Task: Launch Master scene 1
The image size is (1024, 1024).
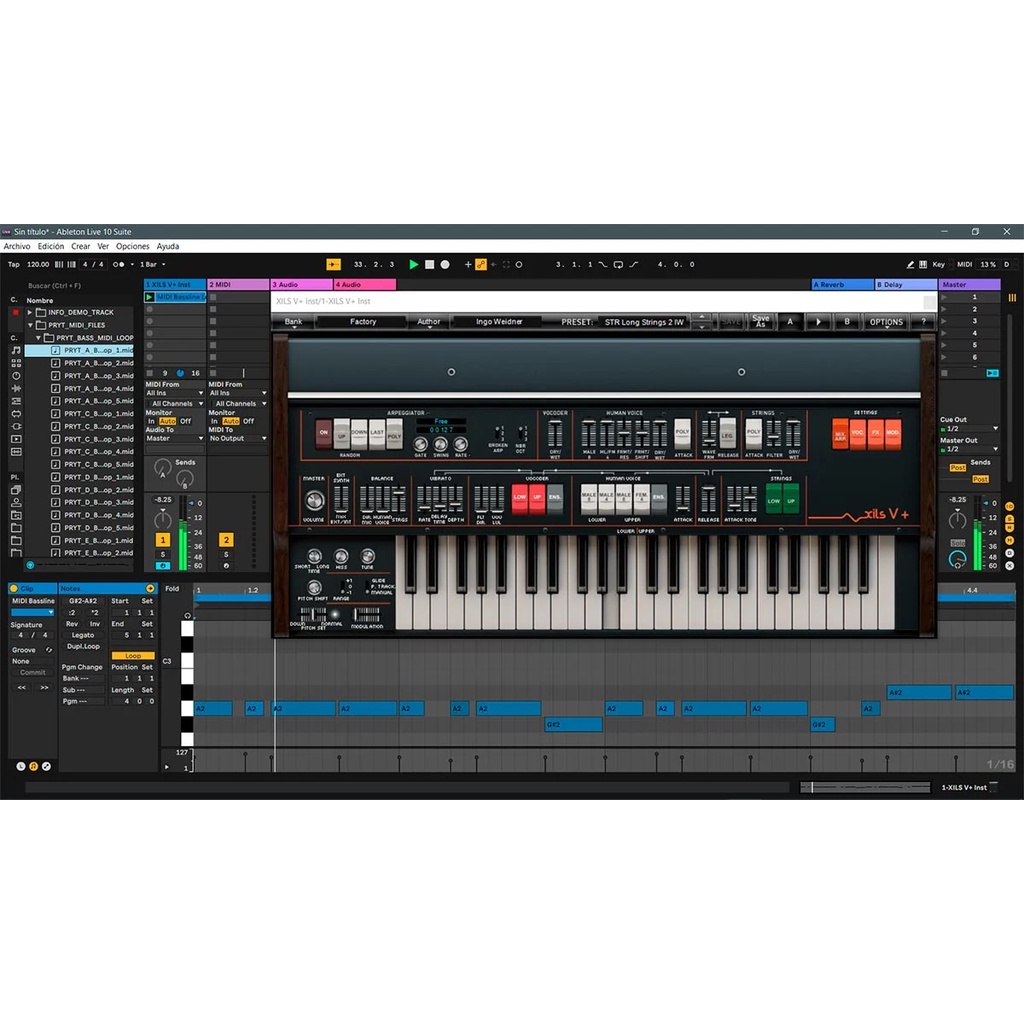Action: pos(944,297)
